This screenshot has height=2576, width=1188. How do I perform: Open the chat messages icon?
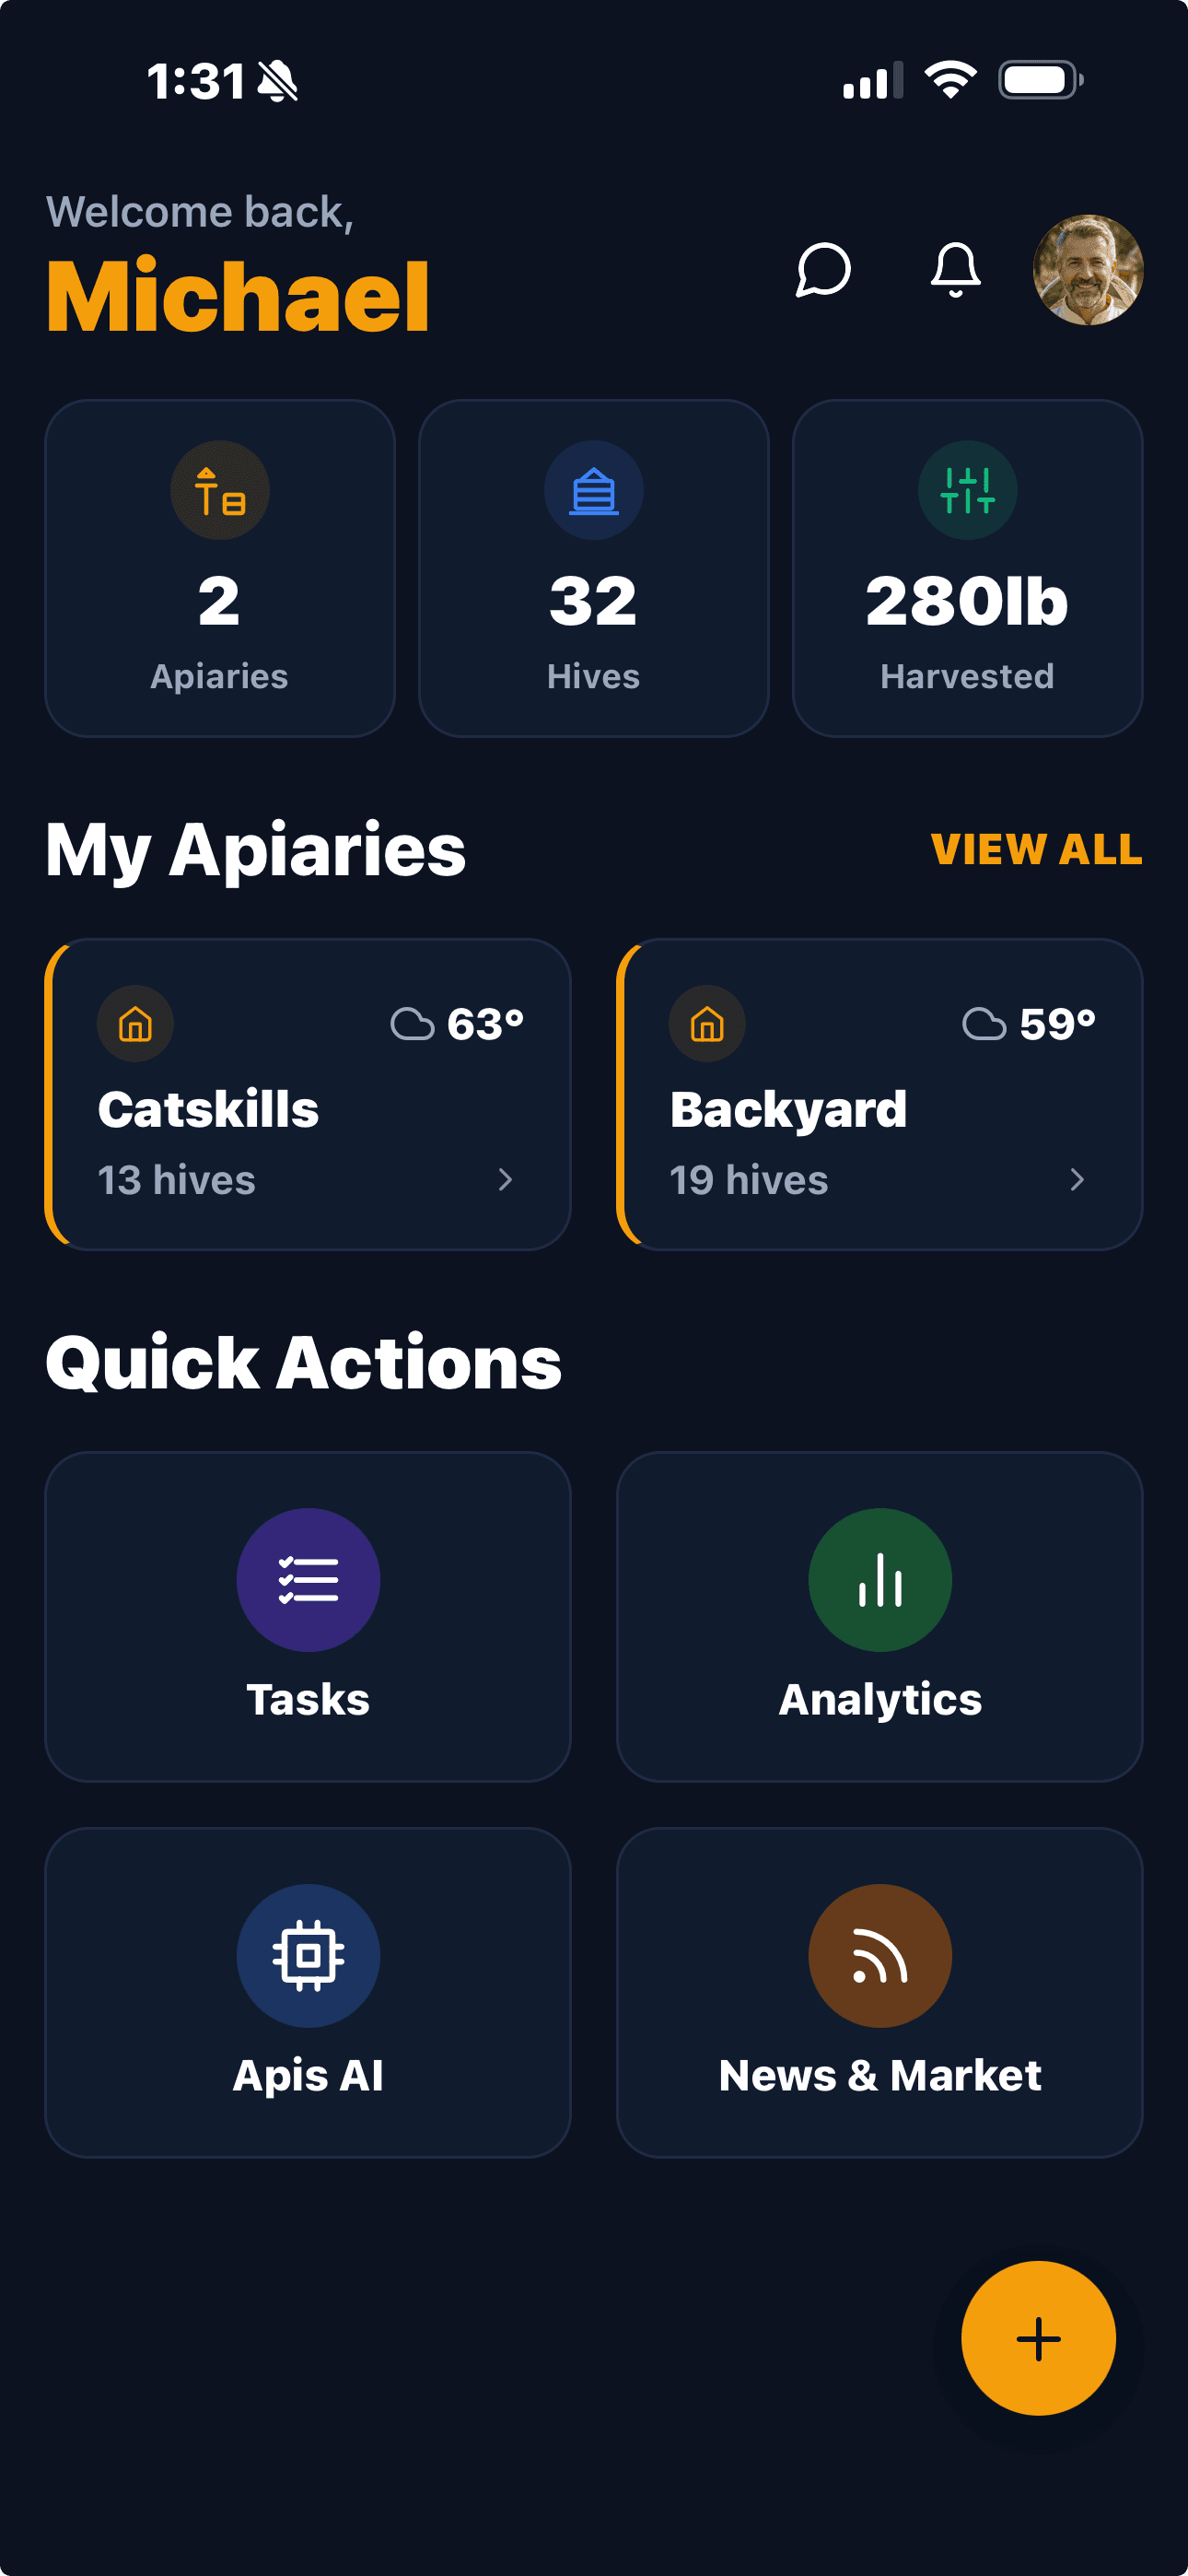click(821, 272)
